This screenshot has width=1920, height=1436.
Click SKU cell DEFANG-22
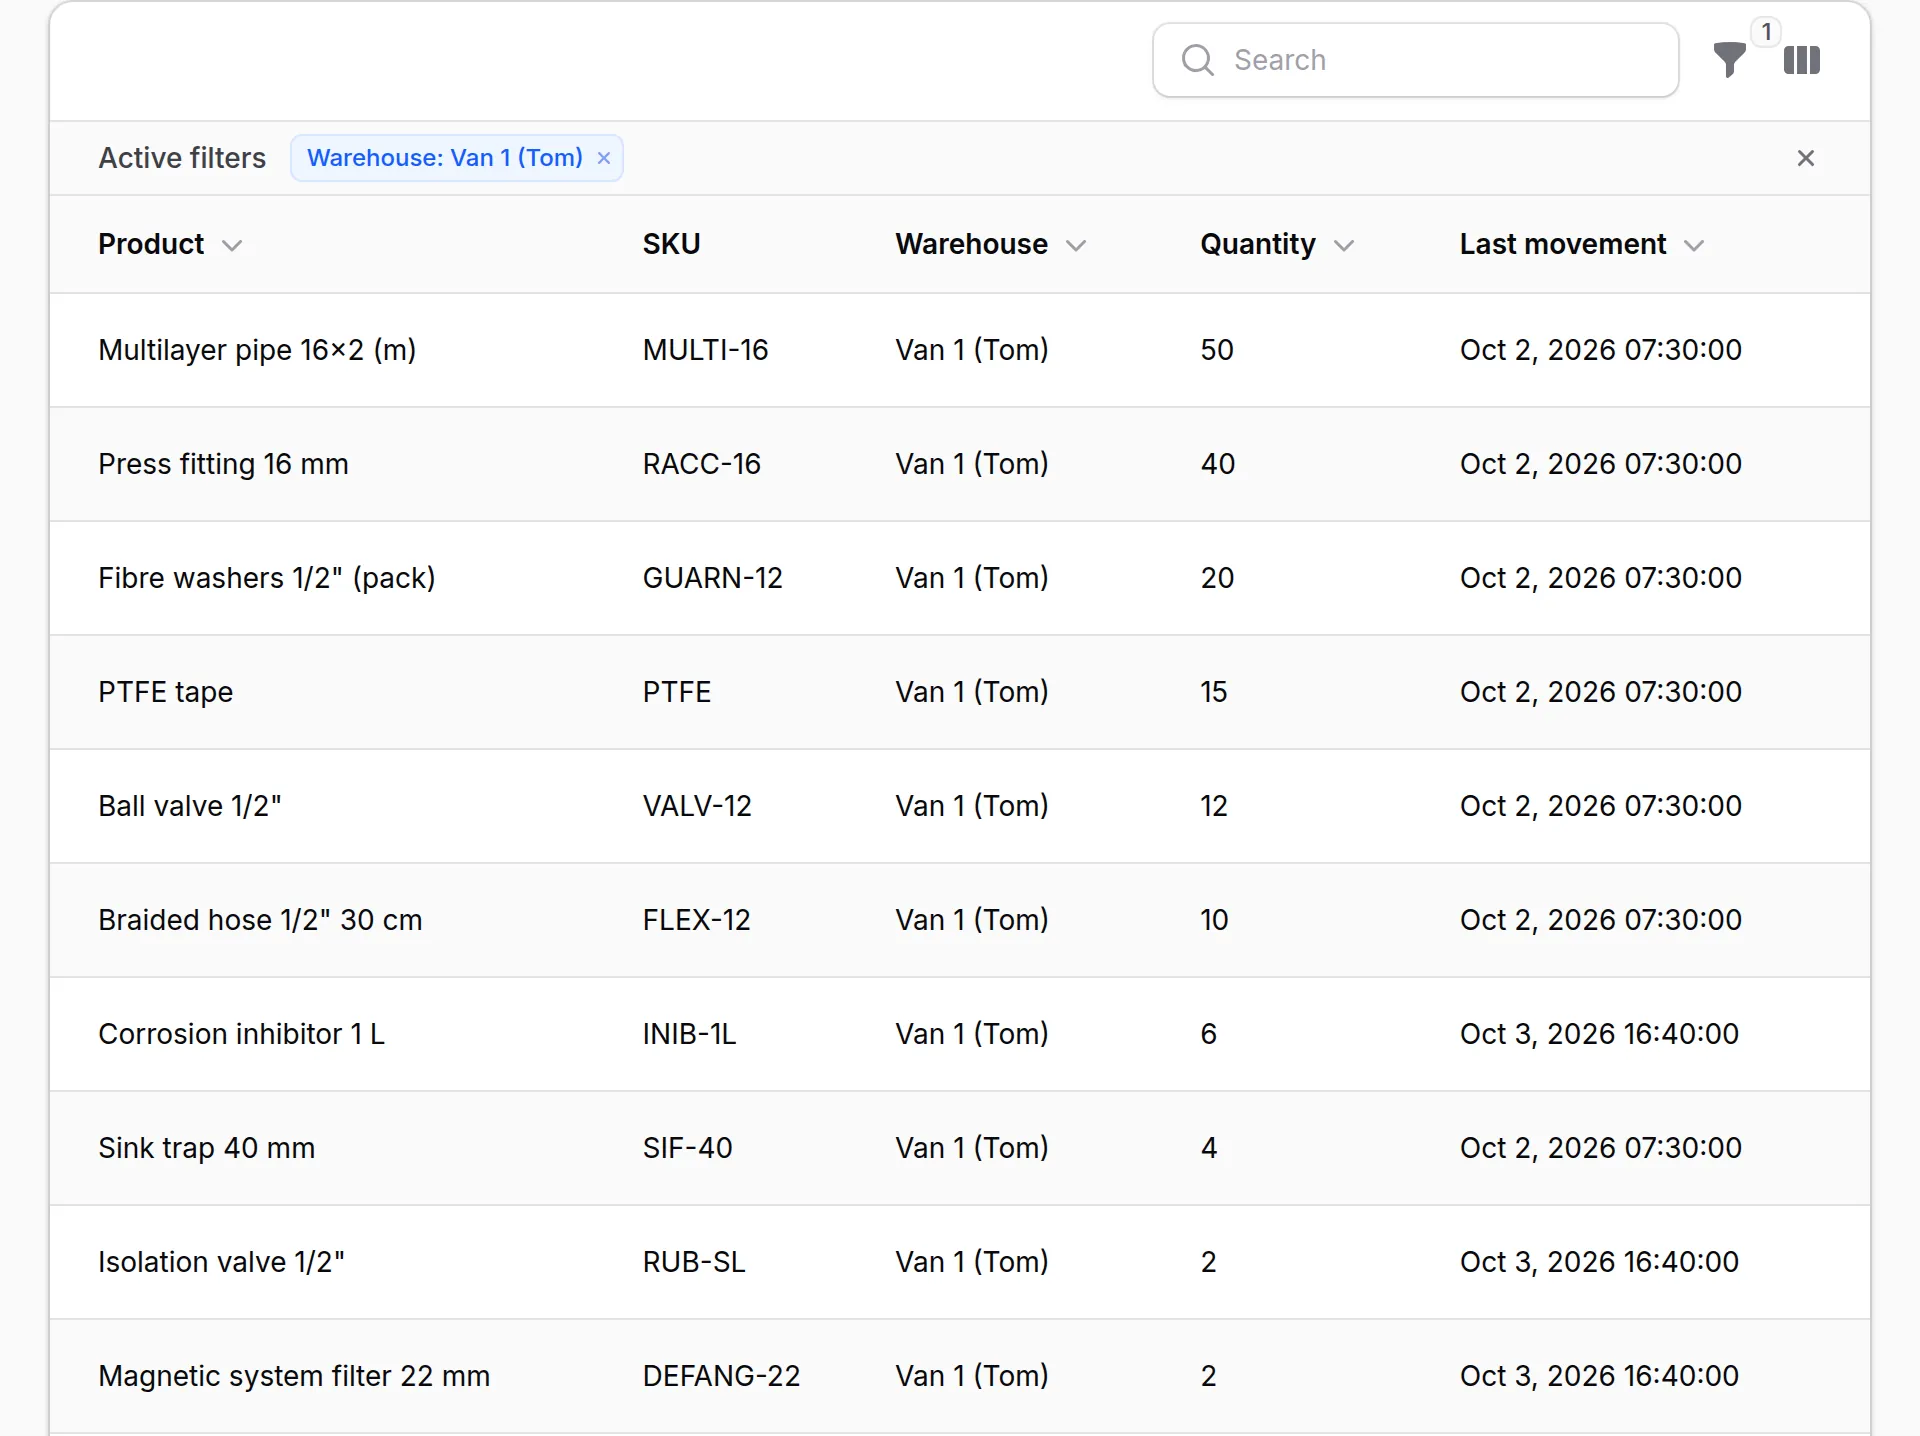point(721,1376)
